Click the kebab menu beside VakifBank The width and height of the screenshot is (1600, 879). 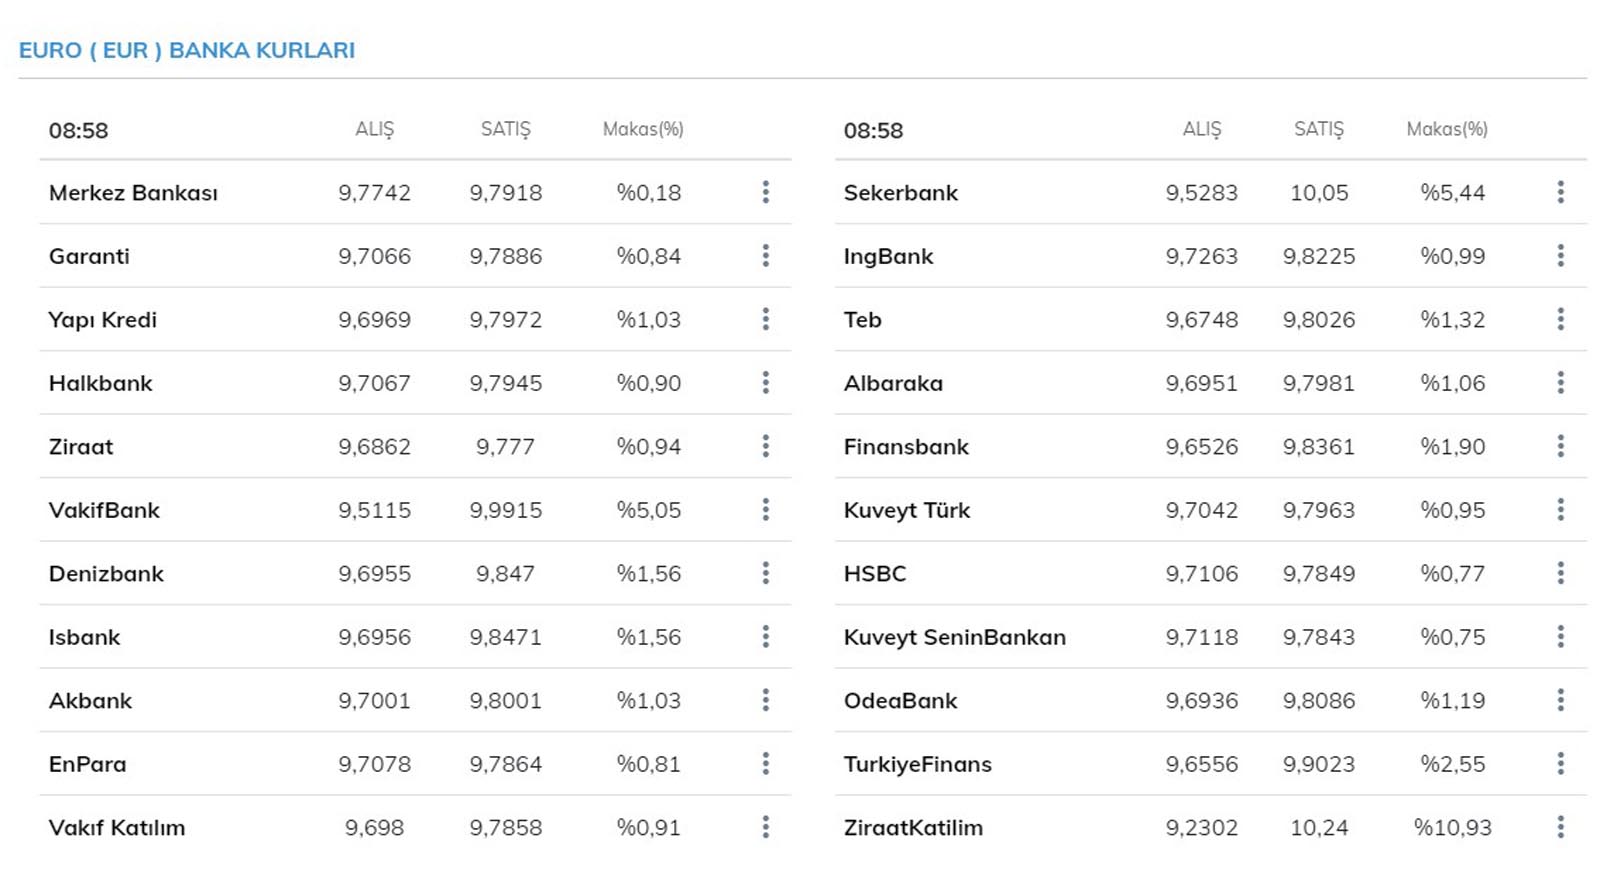tap(766, 510)
